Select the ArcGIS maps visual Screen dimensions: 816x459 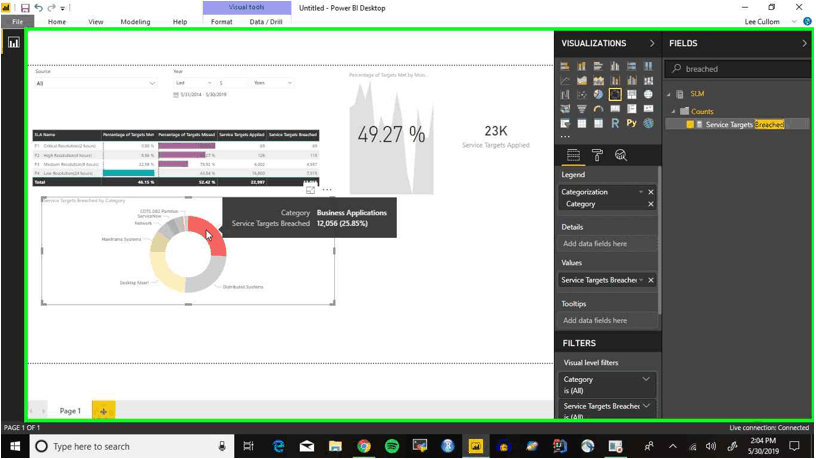[648, 124]
